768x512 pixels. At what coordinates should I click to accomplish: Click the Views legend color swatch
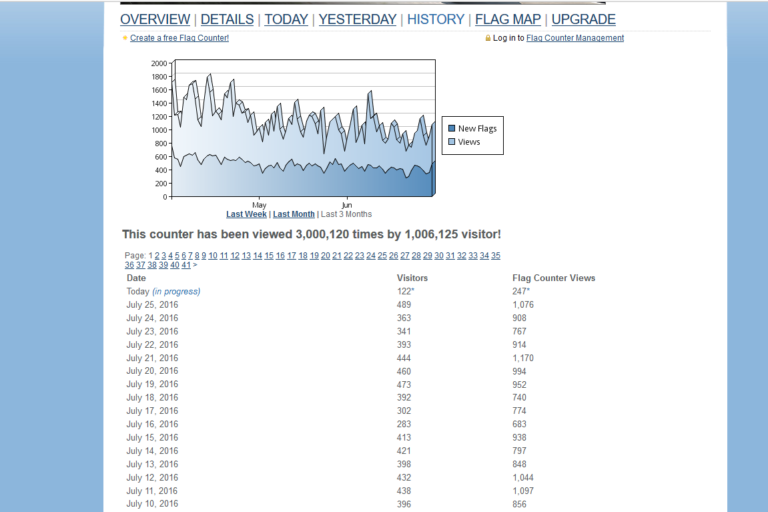452,142
